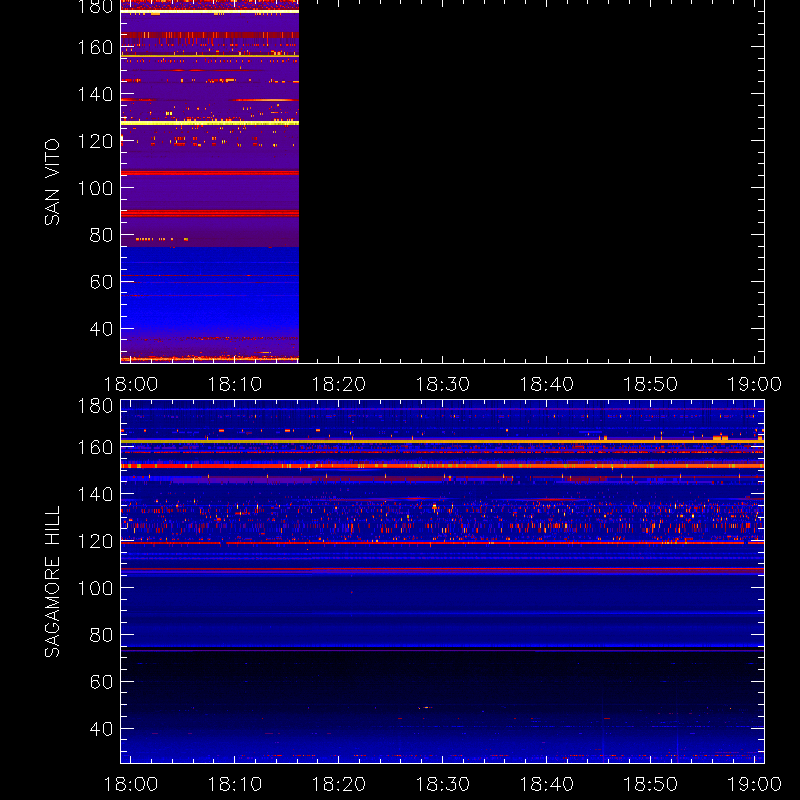Select the 60 tick label on San Vito plot
This screenshot has width=800, height=800.
click(101, 282)
